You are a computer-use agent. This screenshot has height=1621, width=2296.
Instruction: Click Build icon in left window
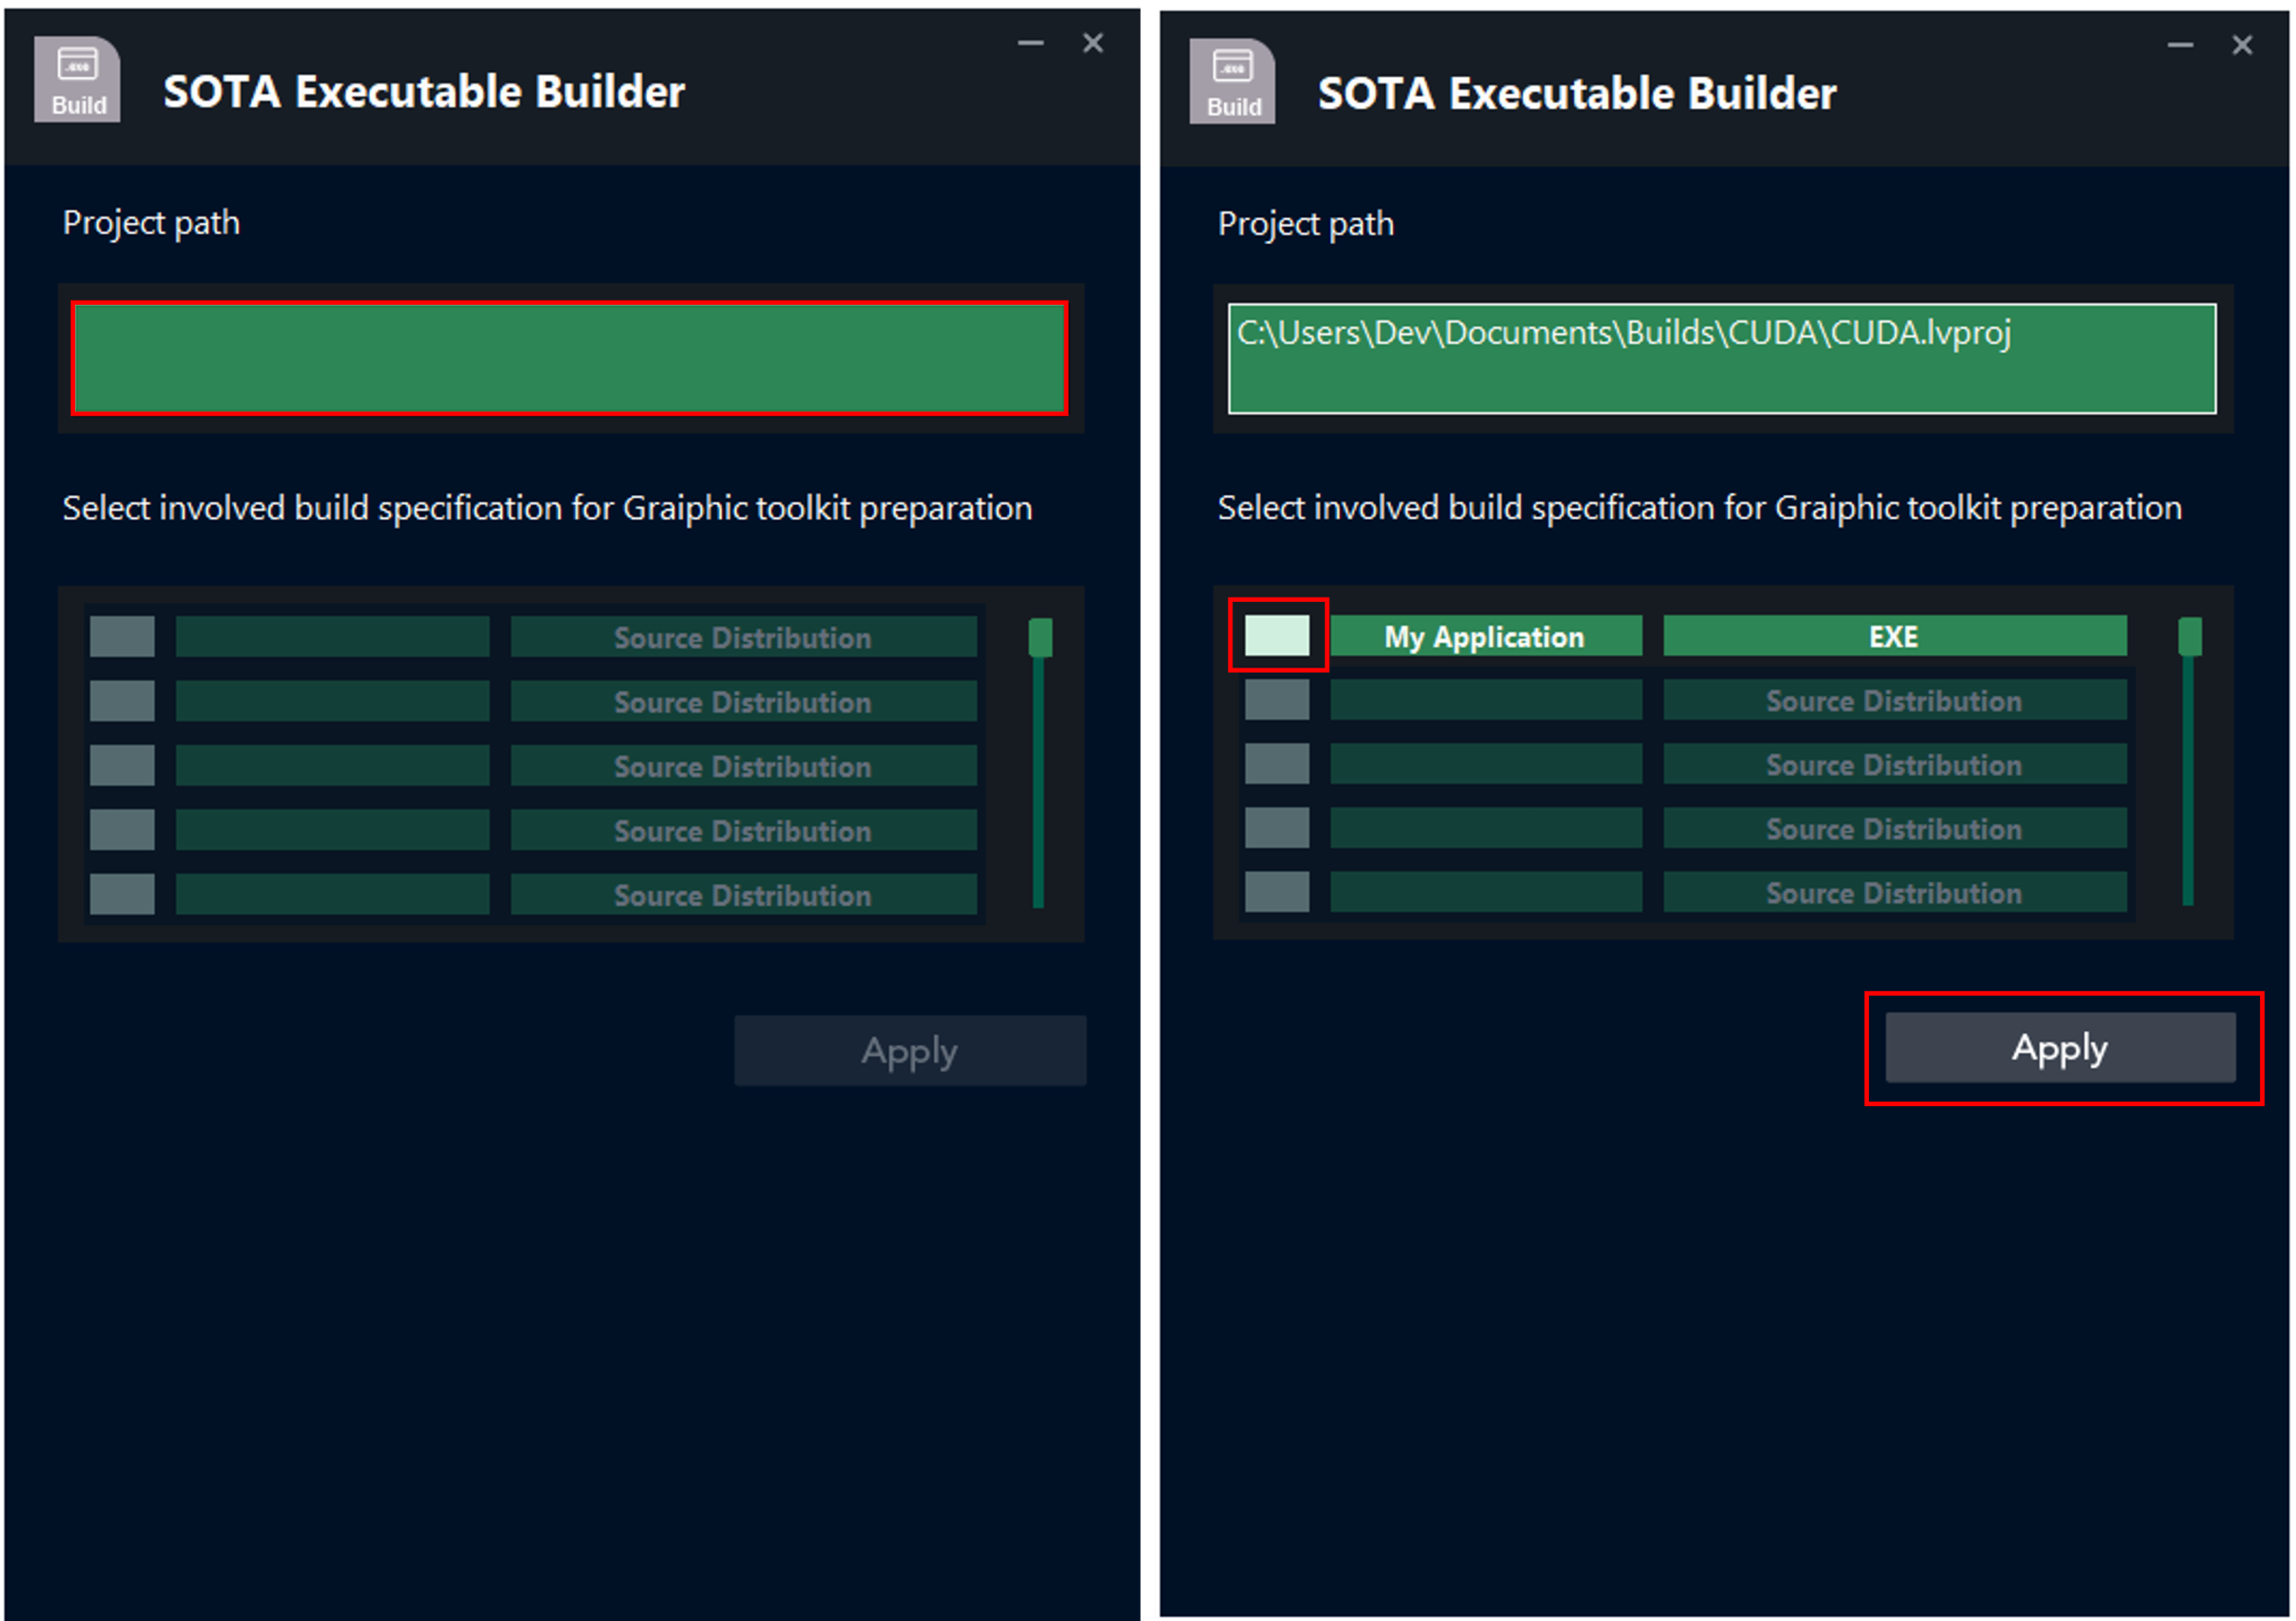[77, 79]
